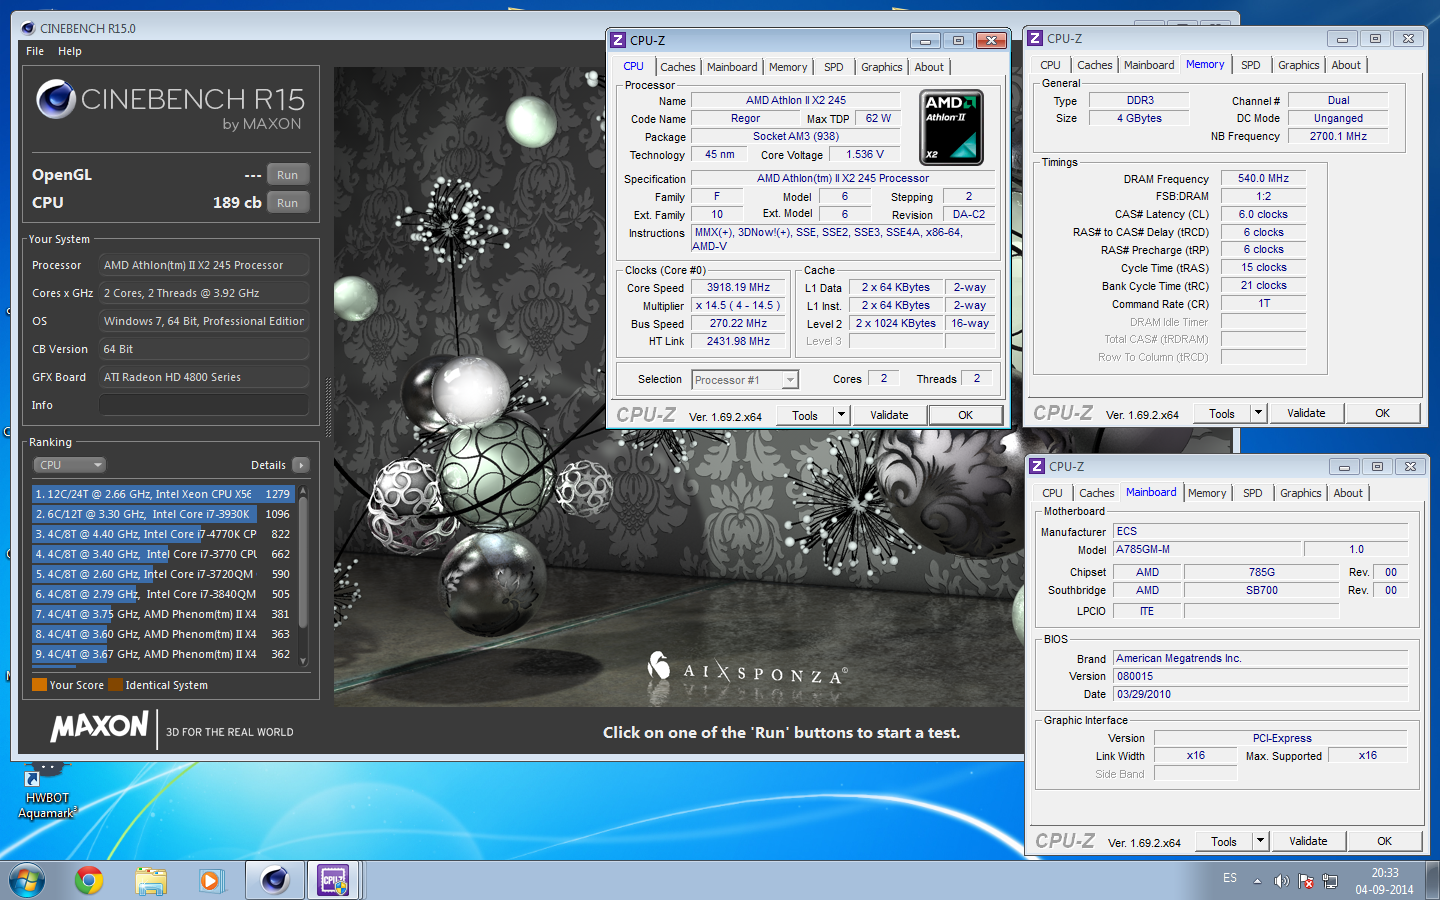Click Validate in CPU-Z CPU window
Viewport: 1440px width, 902px height.
(889, 416)
